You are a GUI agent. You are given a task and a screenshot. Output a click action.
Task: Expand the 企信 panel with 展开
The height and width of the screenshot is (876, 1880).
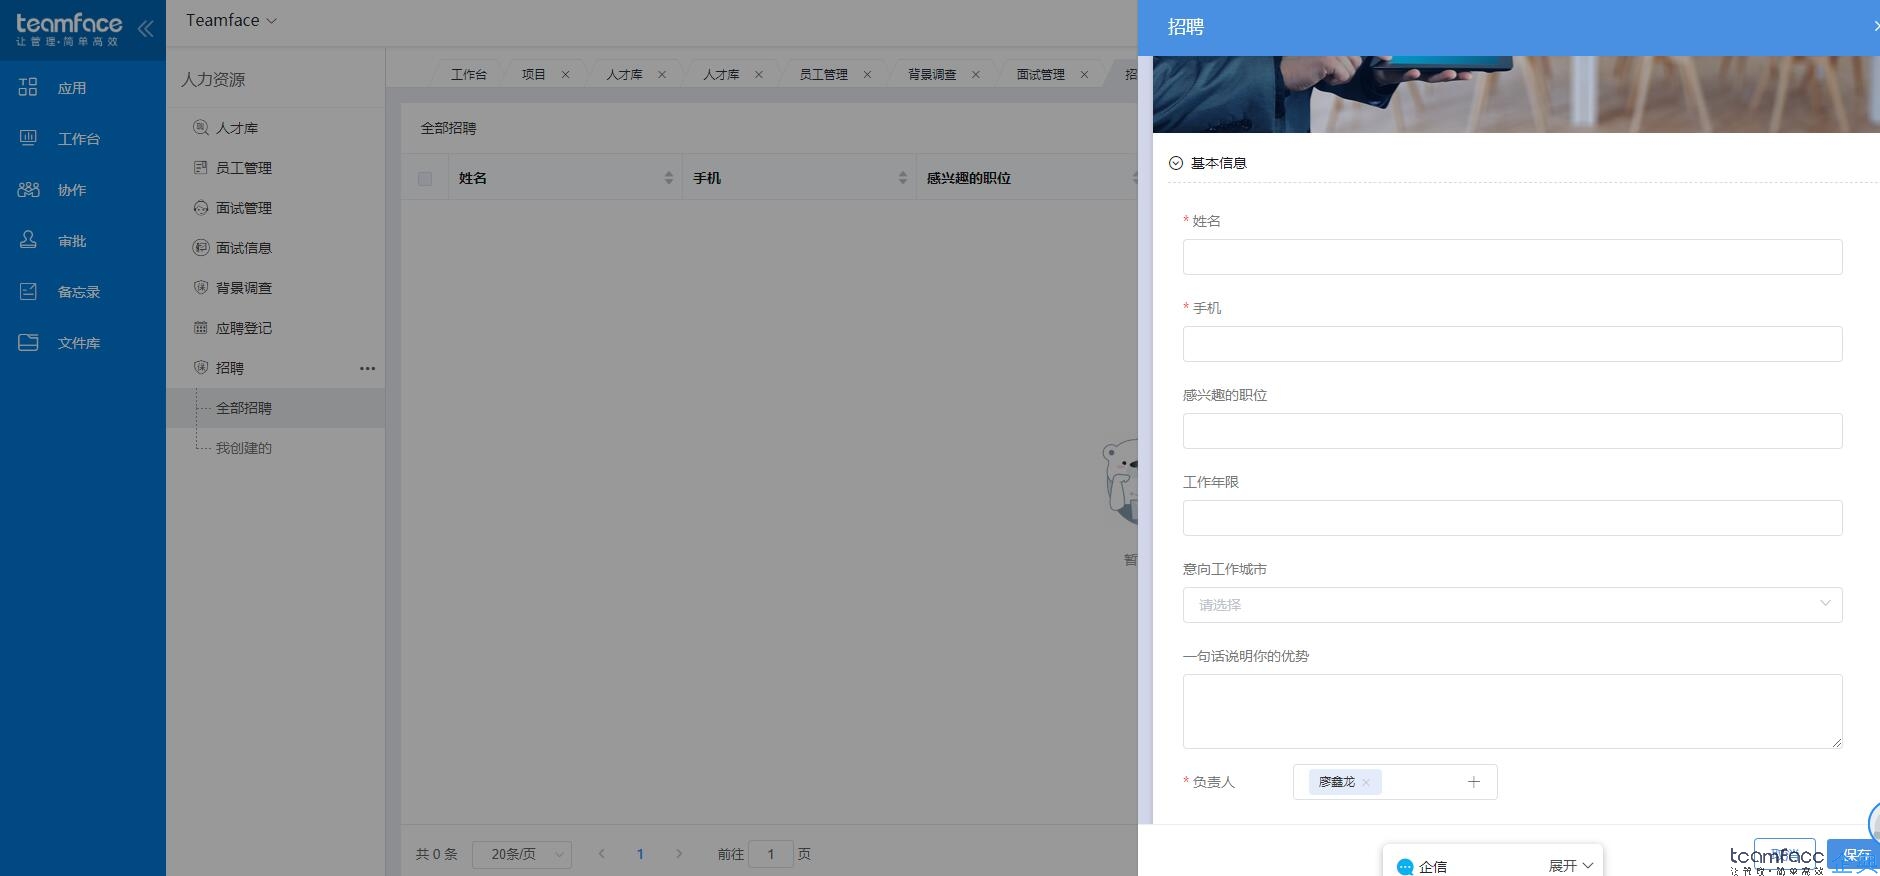pyautogui.click(x=1571, y=866)
